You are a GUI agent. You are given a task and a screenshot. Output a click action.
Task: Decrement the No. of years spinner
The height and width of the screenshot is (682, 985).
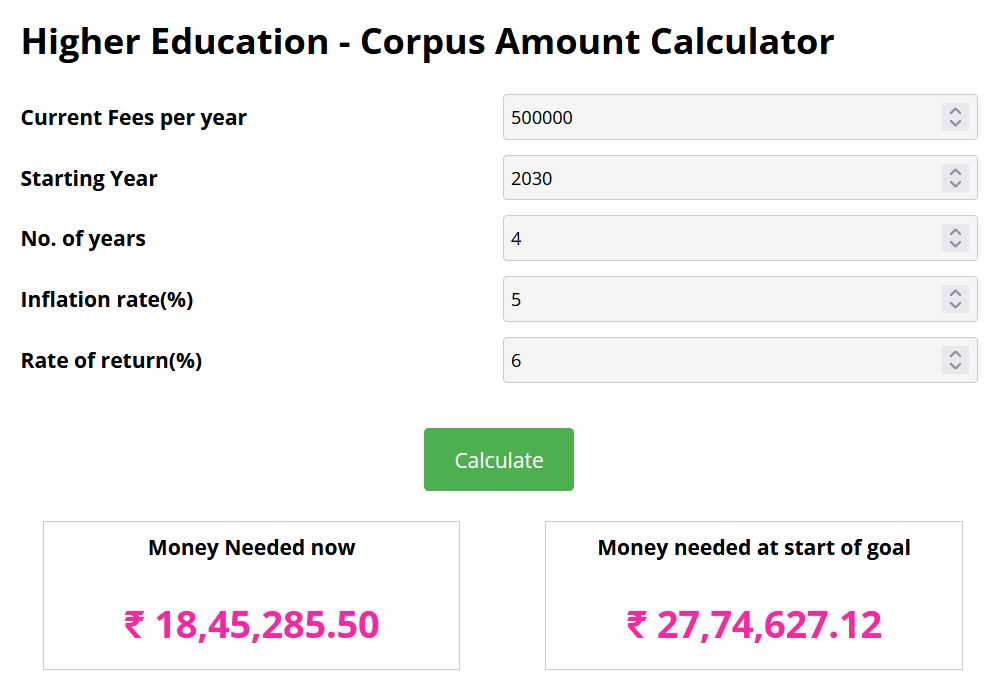click(955, 244)
